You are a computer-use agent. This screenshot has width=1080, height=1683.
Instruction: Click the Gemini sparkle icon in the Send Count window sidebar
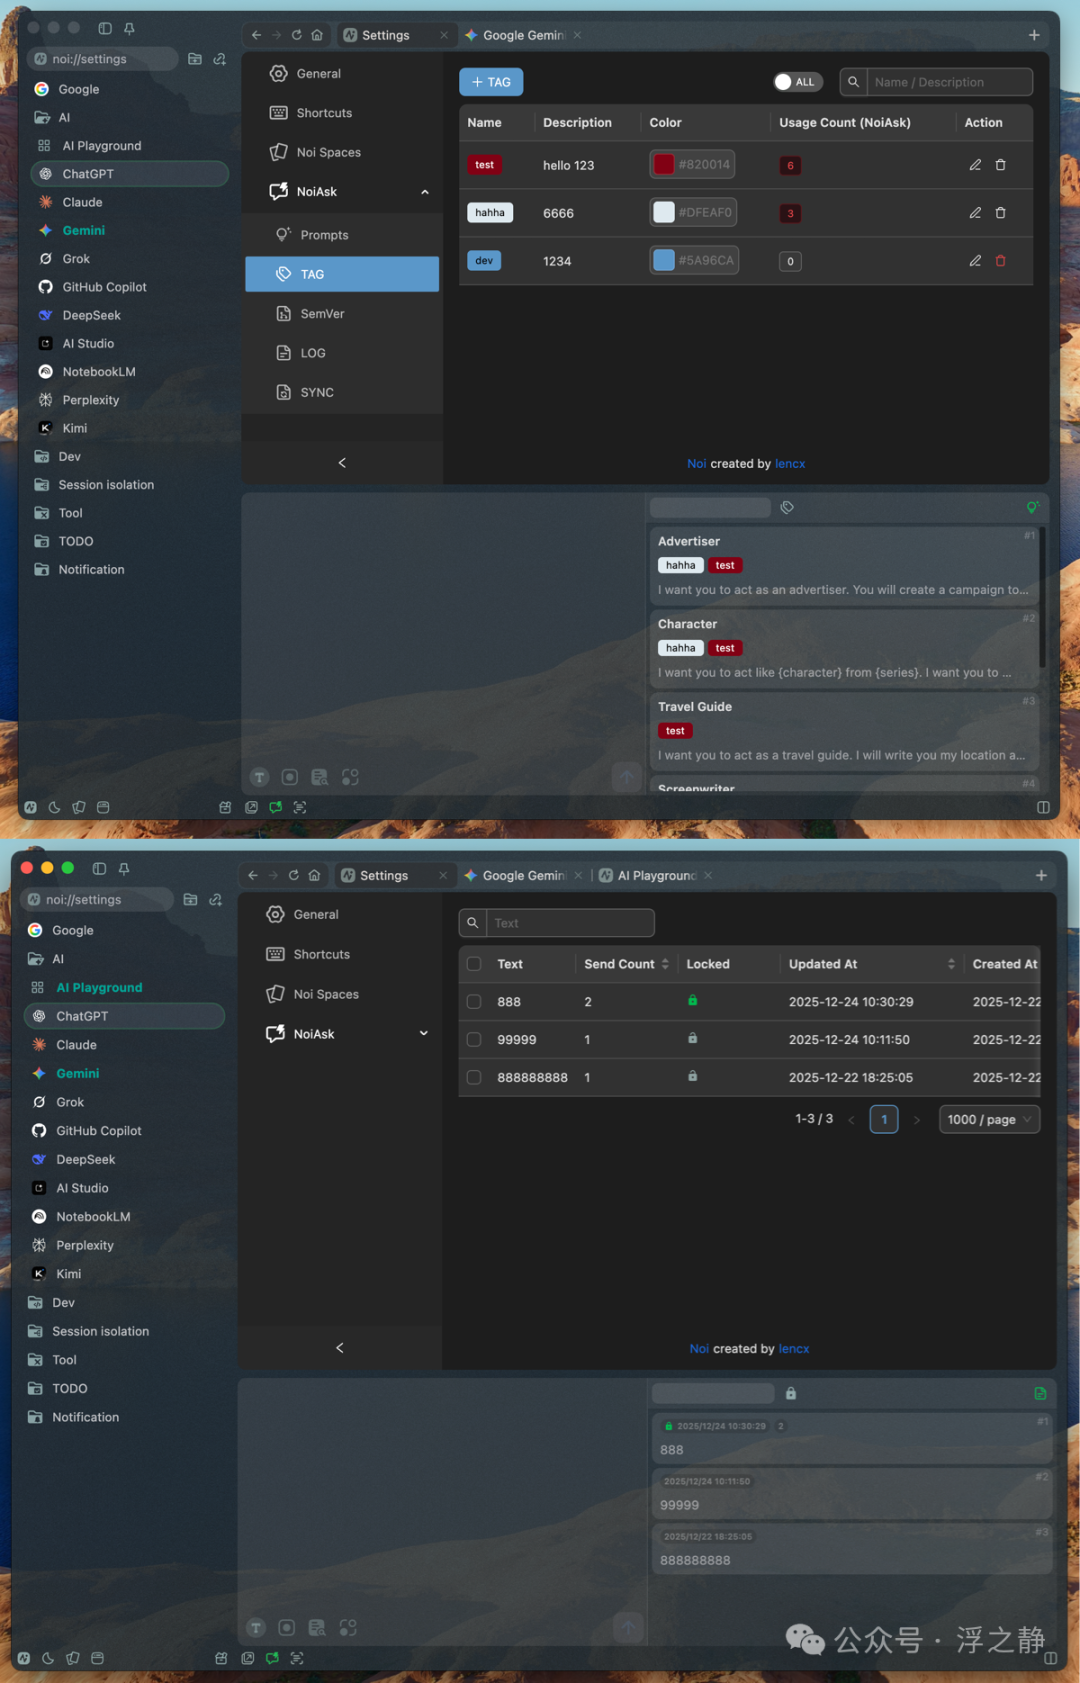(39, 1073)
